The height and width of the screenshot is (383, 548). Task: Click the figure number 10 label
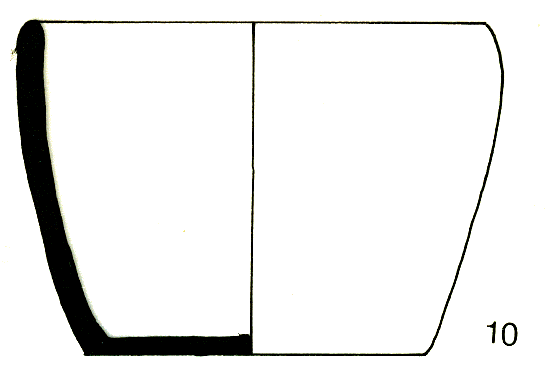[x=502, y=334]
